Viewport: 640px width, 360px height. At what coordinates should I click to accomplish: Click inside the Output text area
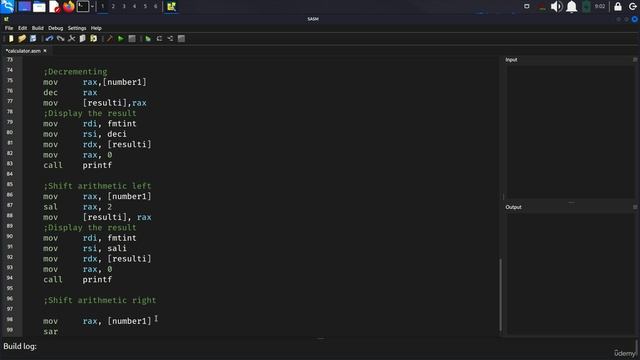pyautogui.click(x=570, y=273)
